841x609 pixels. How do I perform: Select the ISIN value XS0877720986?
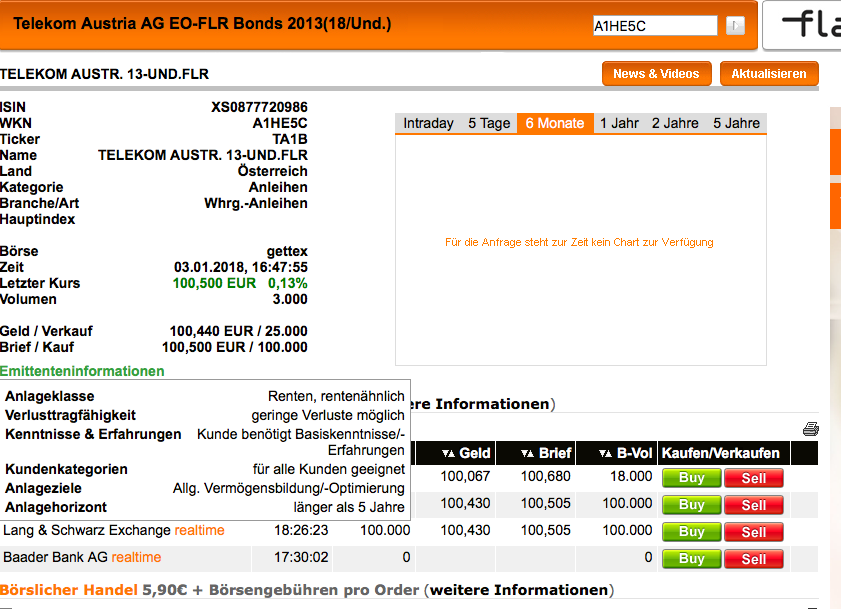(260, 107)
